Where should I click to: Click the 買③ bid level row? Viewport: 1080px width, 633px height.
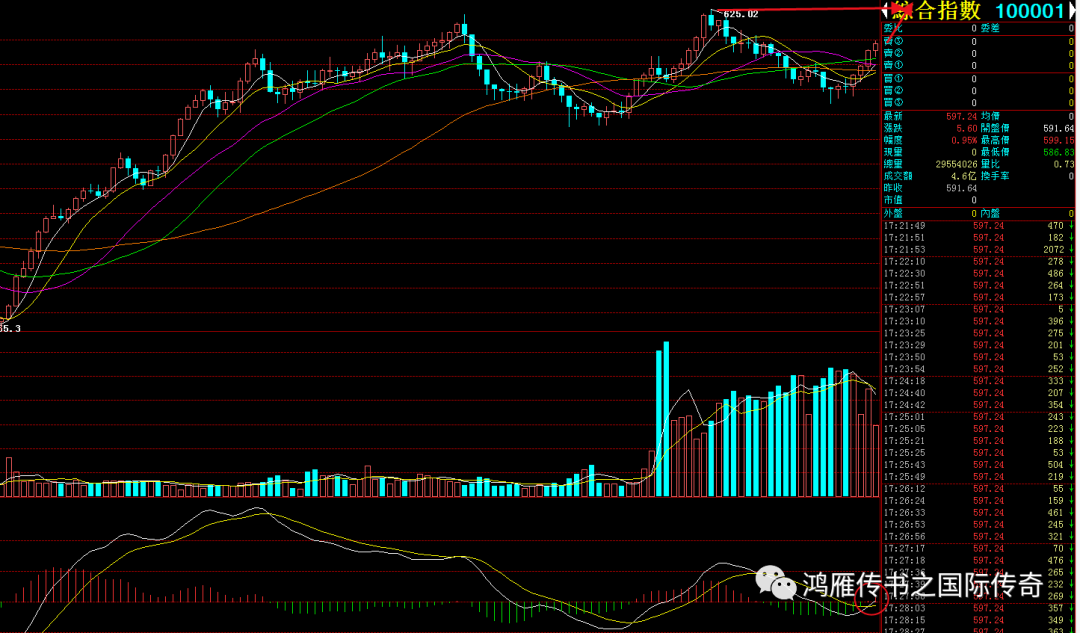[979, 103]
